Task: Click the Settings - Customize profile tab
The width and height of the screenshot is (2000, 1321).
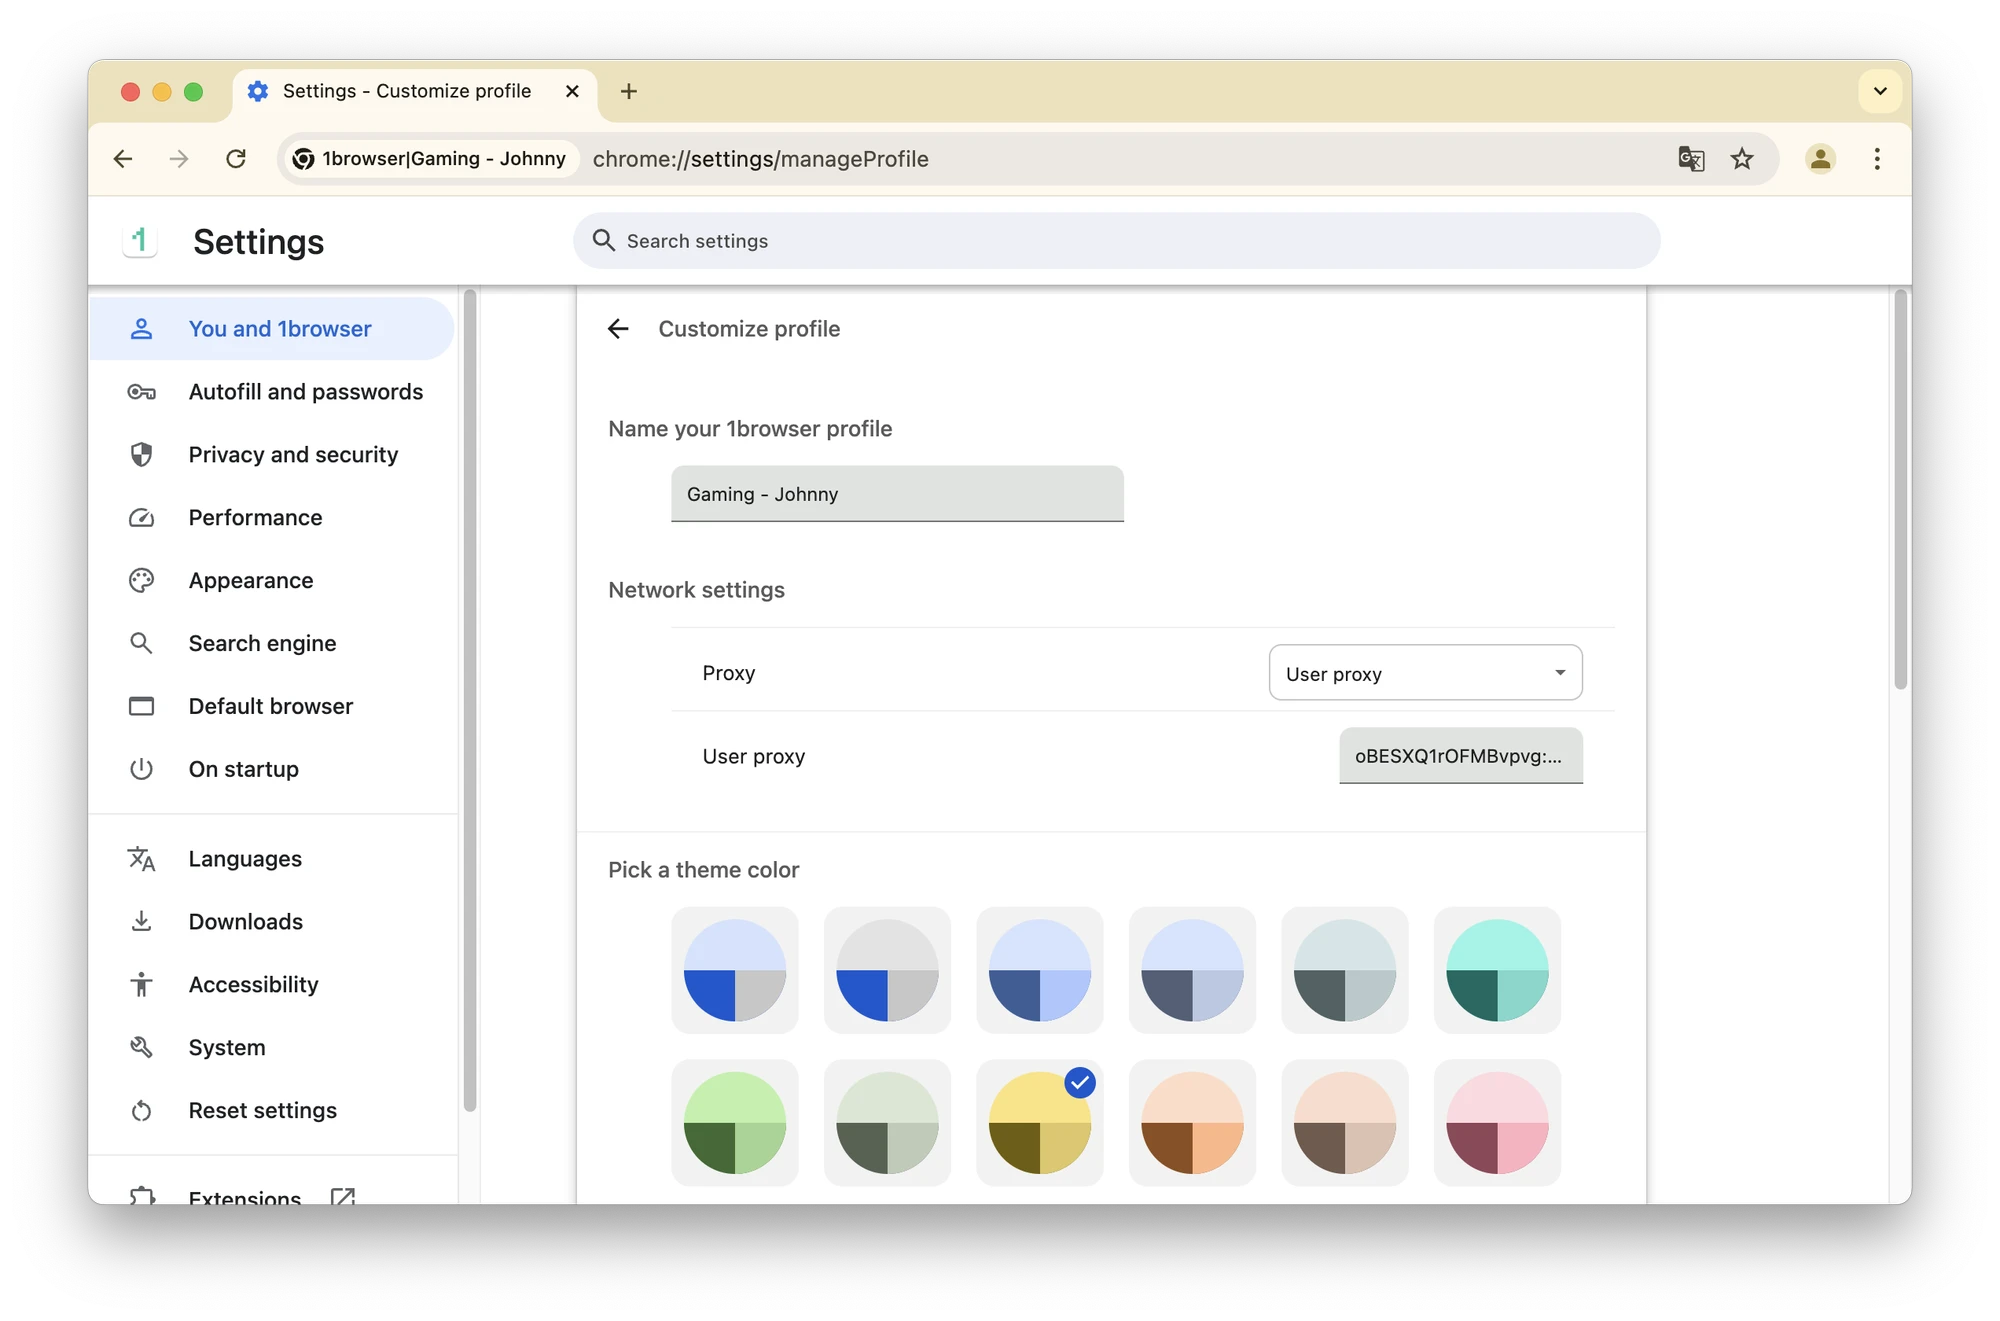Action: click(415, 91)
